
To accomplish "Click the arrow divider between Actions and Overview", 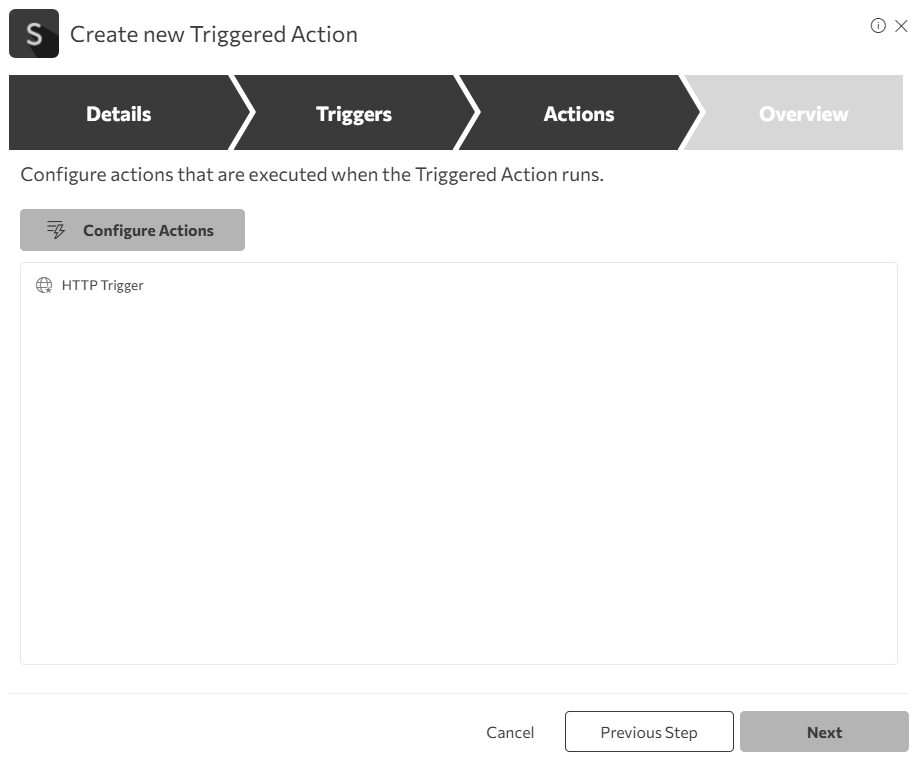I will pyautogui.click(x=692, y=113).
